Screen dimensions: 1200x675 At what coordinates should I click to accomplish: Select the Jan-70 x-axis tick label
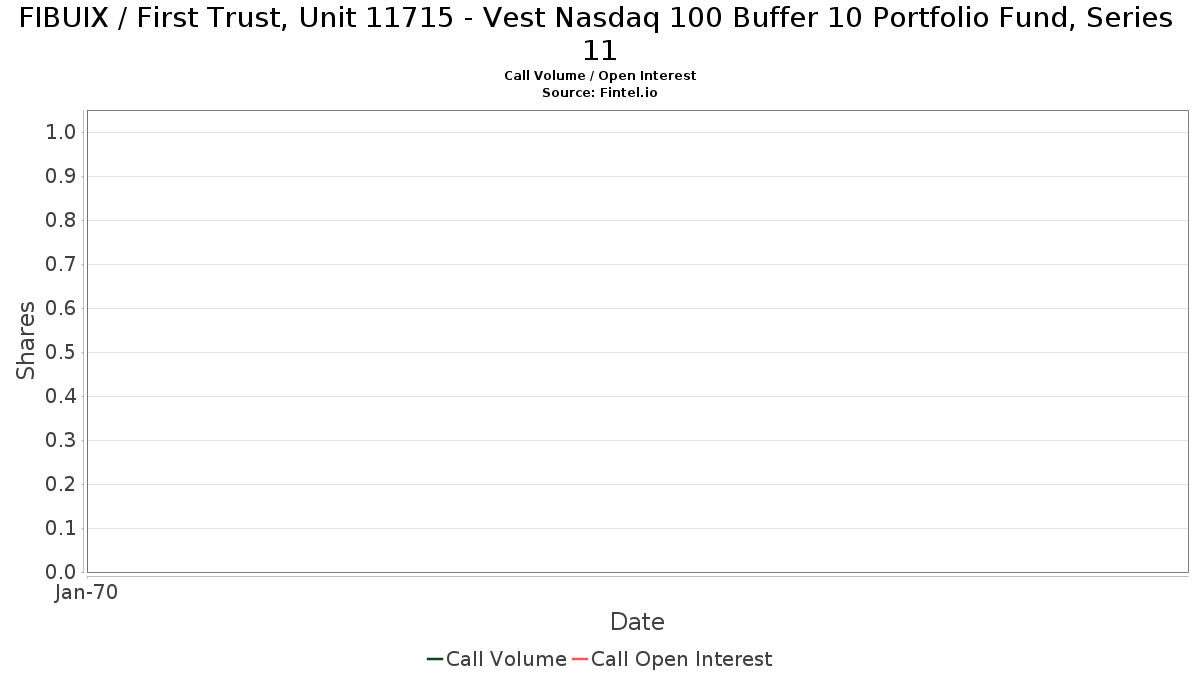pos(87,593)
